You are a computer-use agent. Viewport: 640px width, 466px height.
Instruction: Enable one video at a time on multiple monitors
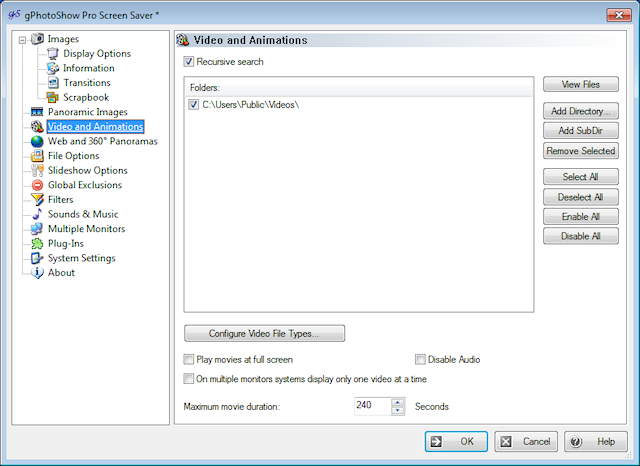click(189, 379)
